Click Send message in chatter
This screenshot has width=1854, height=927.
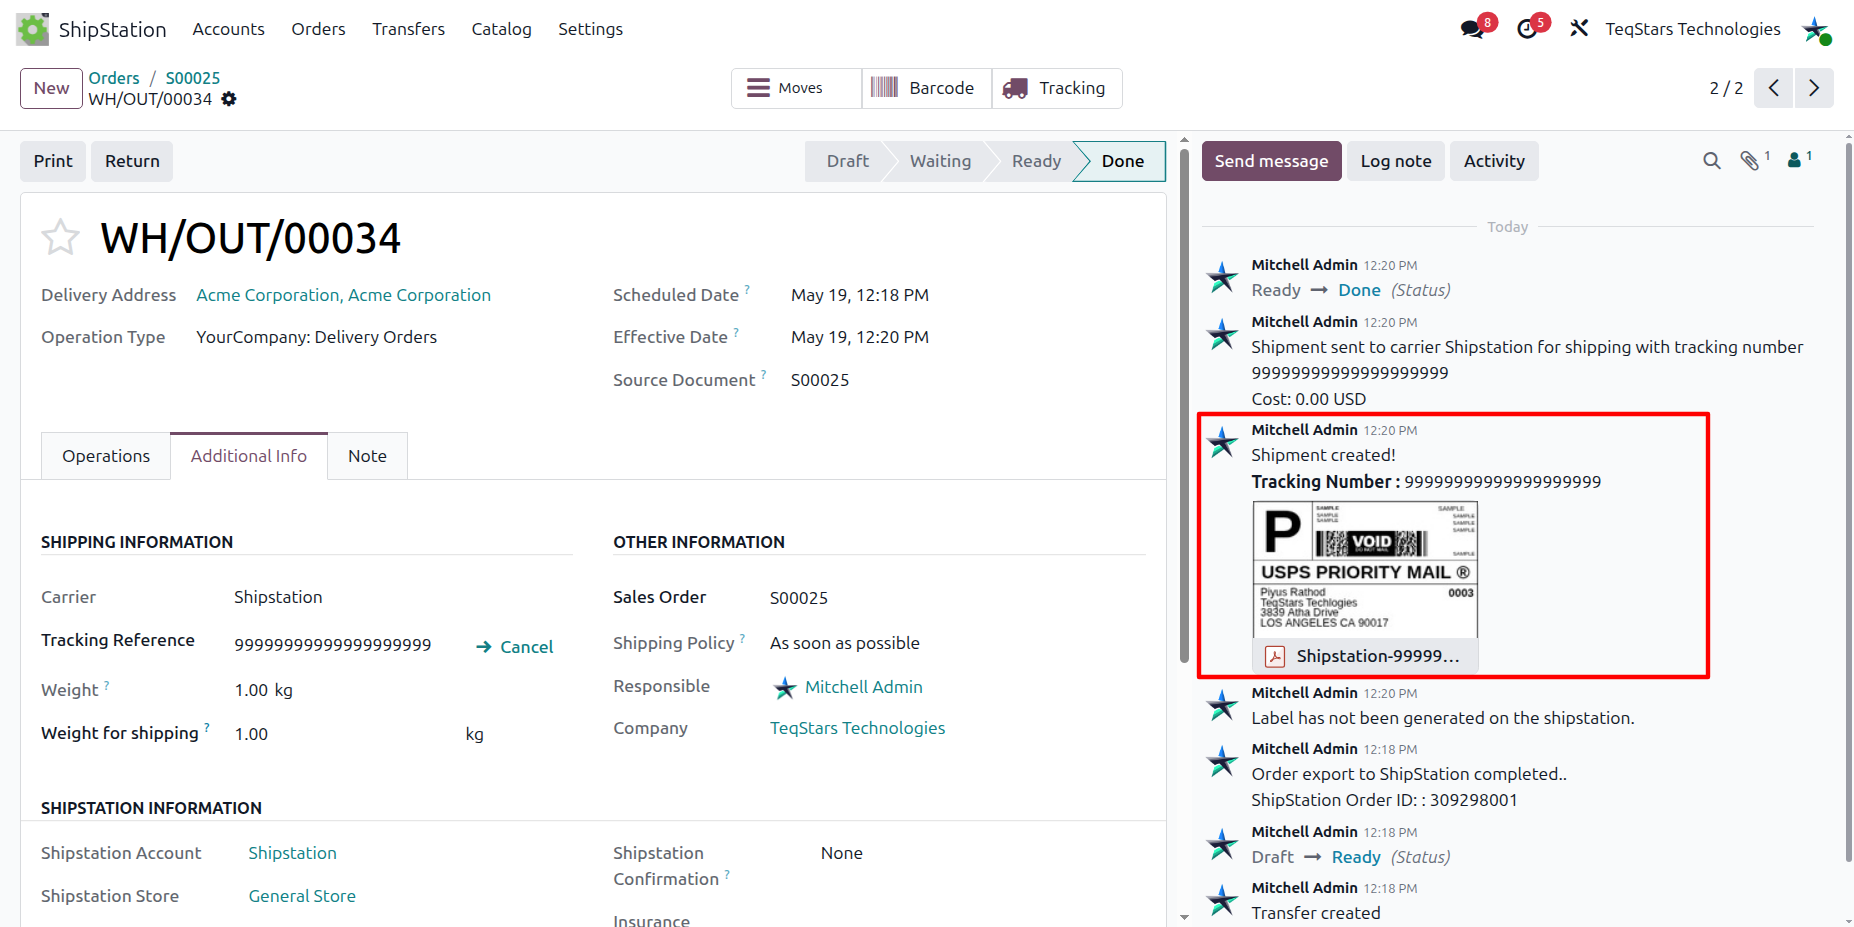pyautogui.click(x=1272, y=161)
